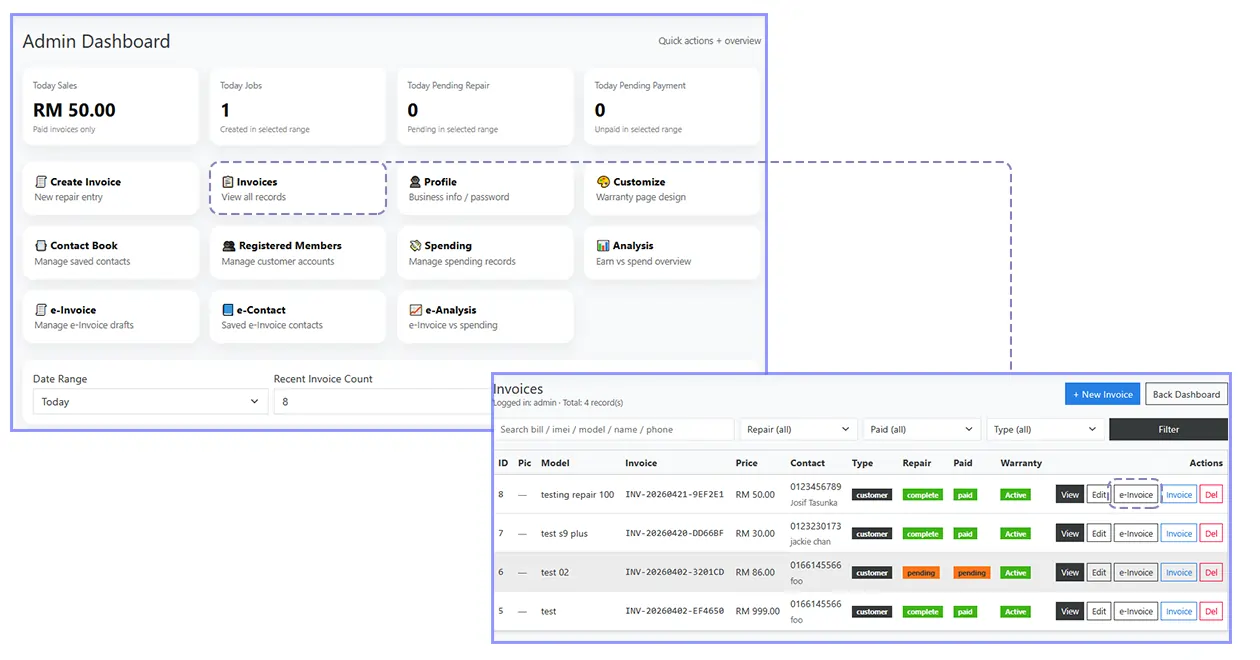Open the Profile settings icon
Screen dimensions: 1260x660
click(413, 182)
